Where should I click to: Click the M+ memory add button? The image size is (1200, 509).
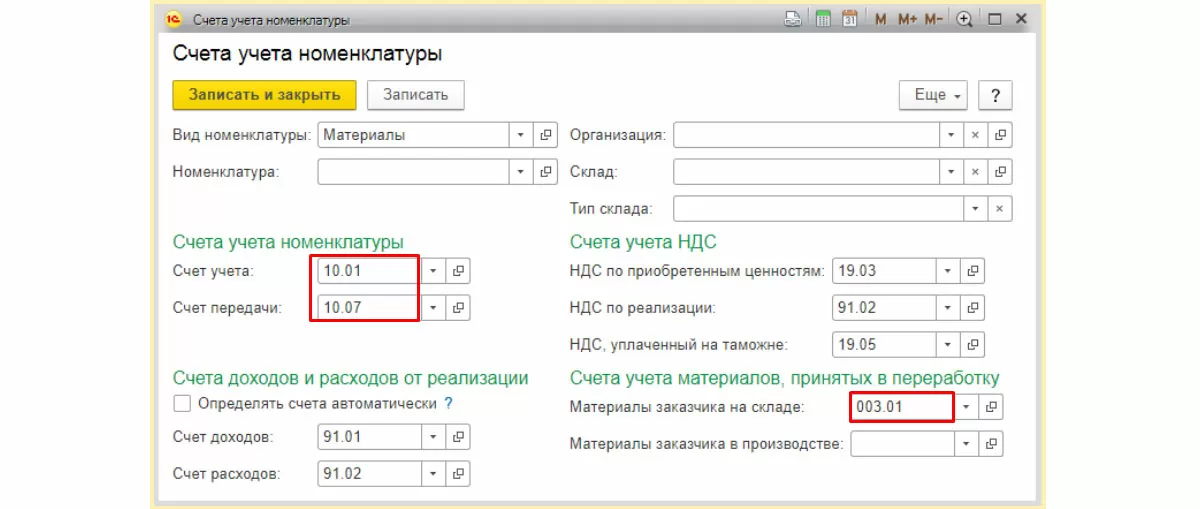click(x=908, y=19)
